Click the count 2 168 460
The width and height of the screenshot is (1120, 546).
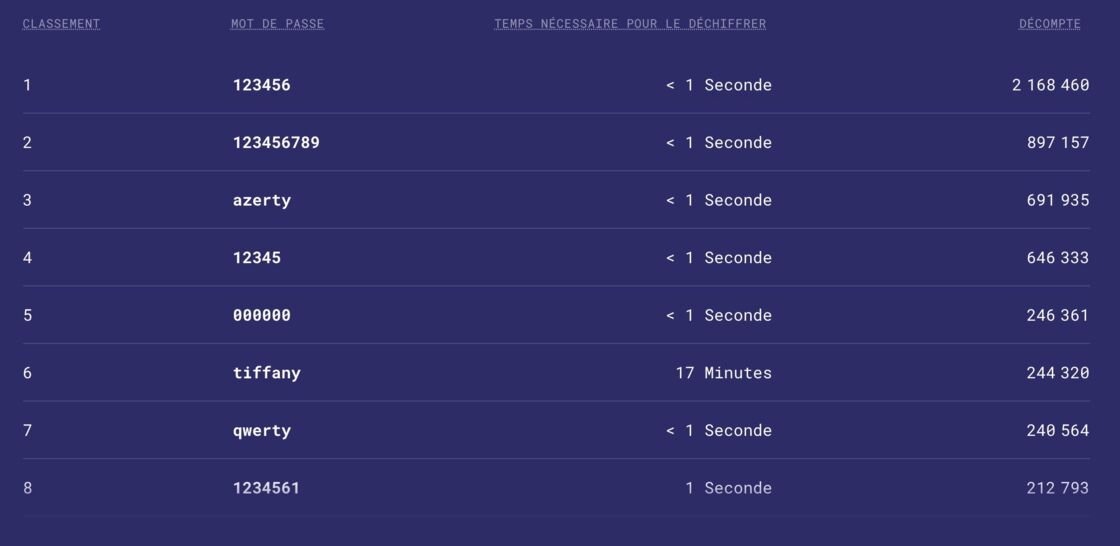(x=1050, y=85)
